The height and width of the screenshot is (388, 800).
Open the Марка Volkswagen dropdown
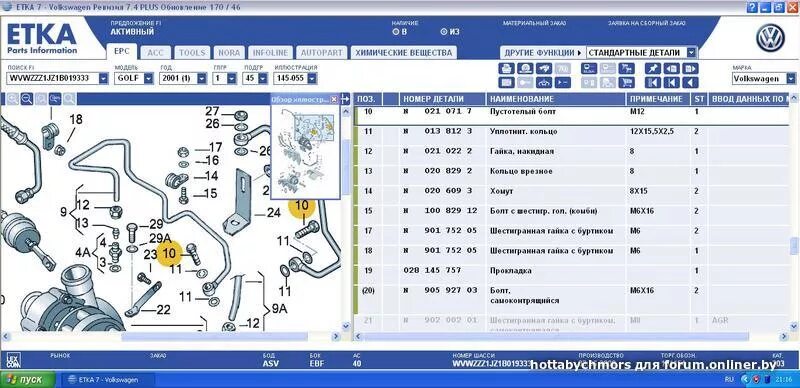pyautogui.click(x=791, y=79)
